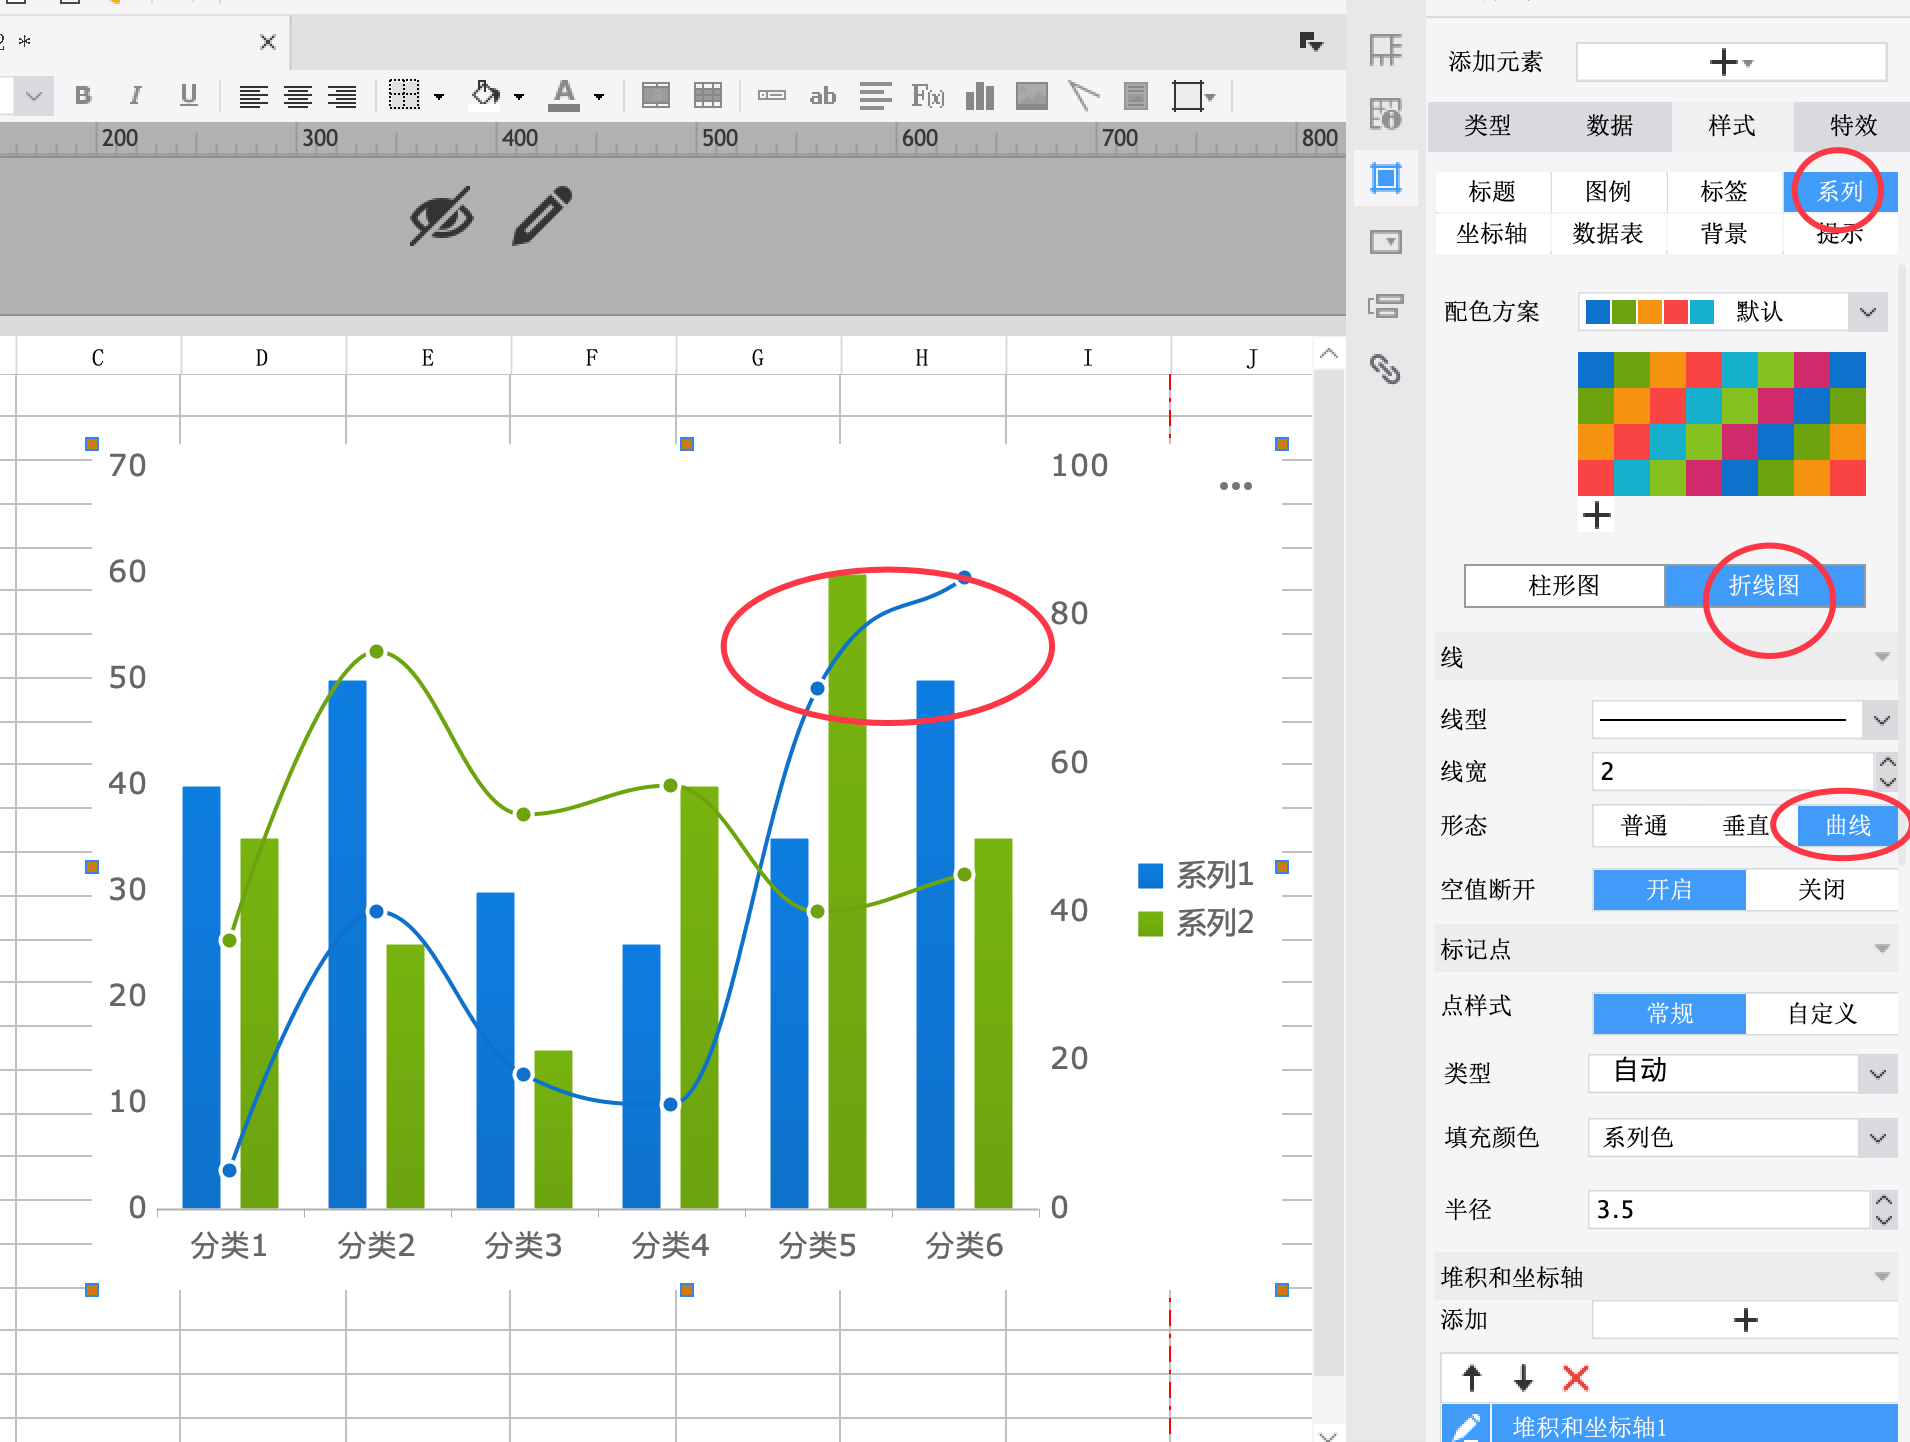1910x1442 pixels.
Task: Click the table grid icon in toolbar
Action: pos(708,96)
